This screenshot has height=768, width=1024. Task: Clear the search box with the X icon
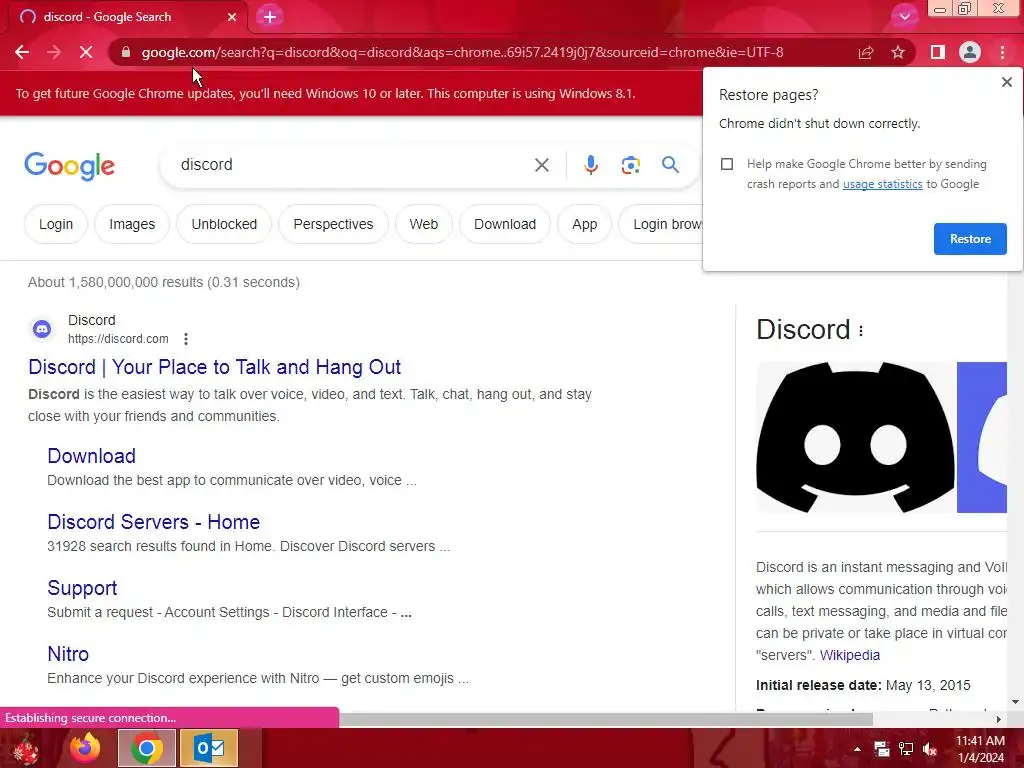click(x=541, y=165)
